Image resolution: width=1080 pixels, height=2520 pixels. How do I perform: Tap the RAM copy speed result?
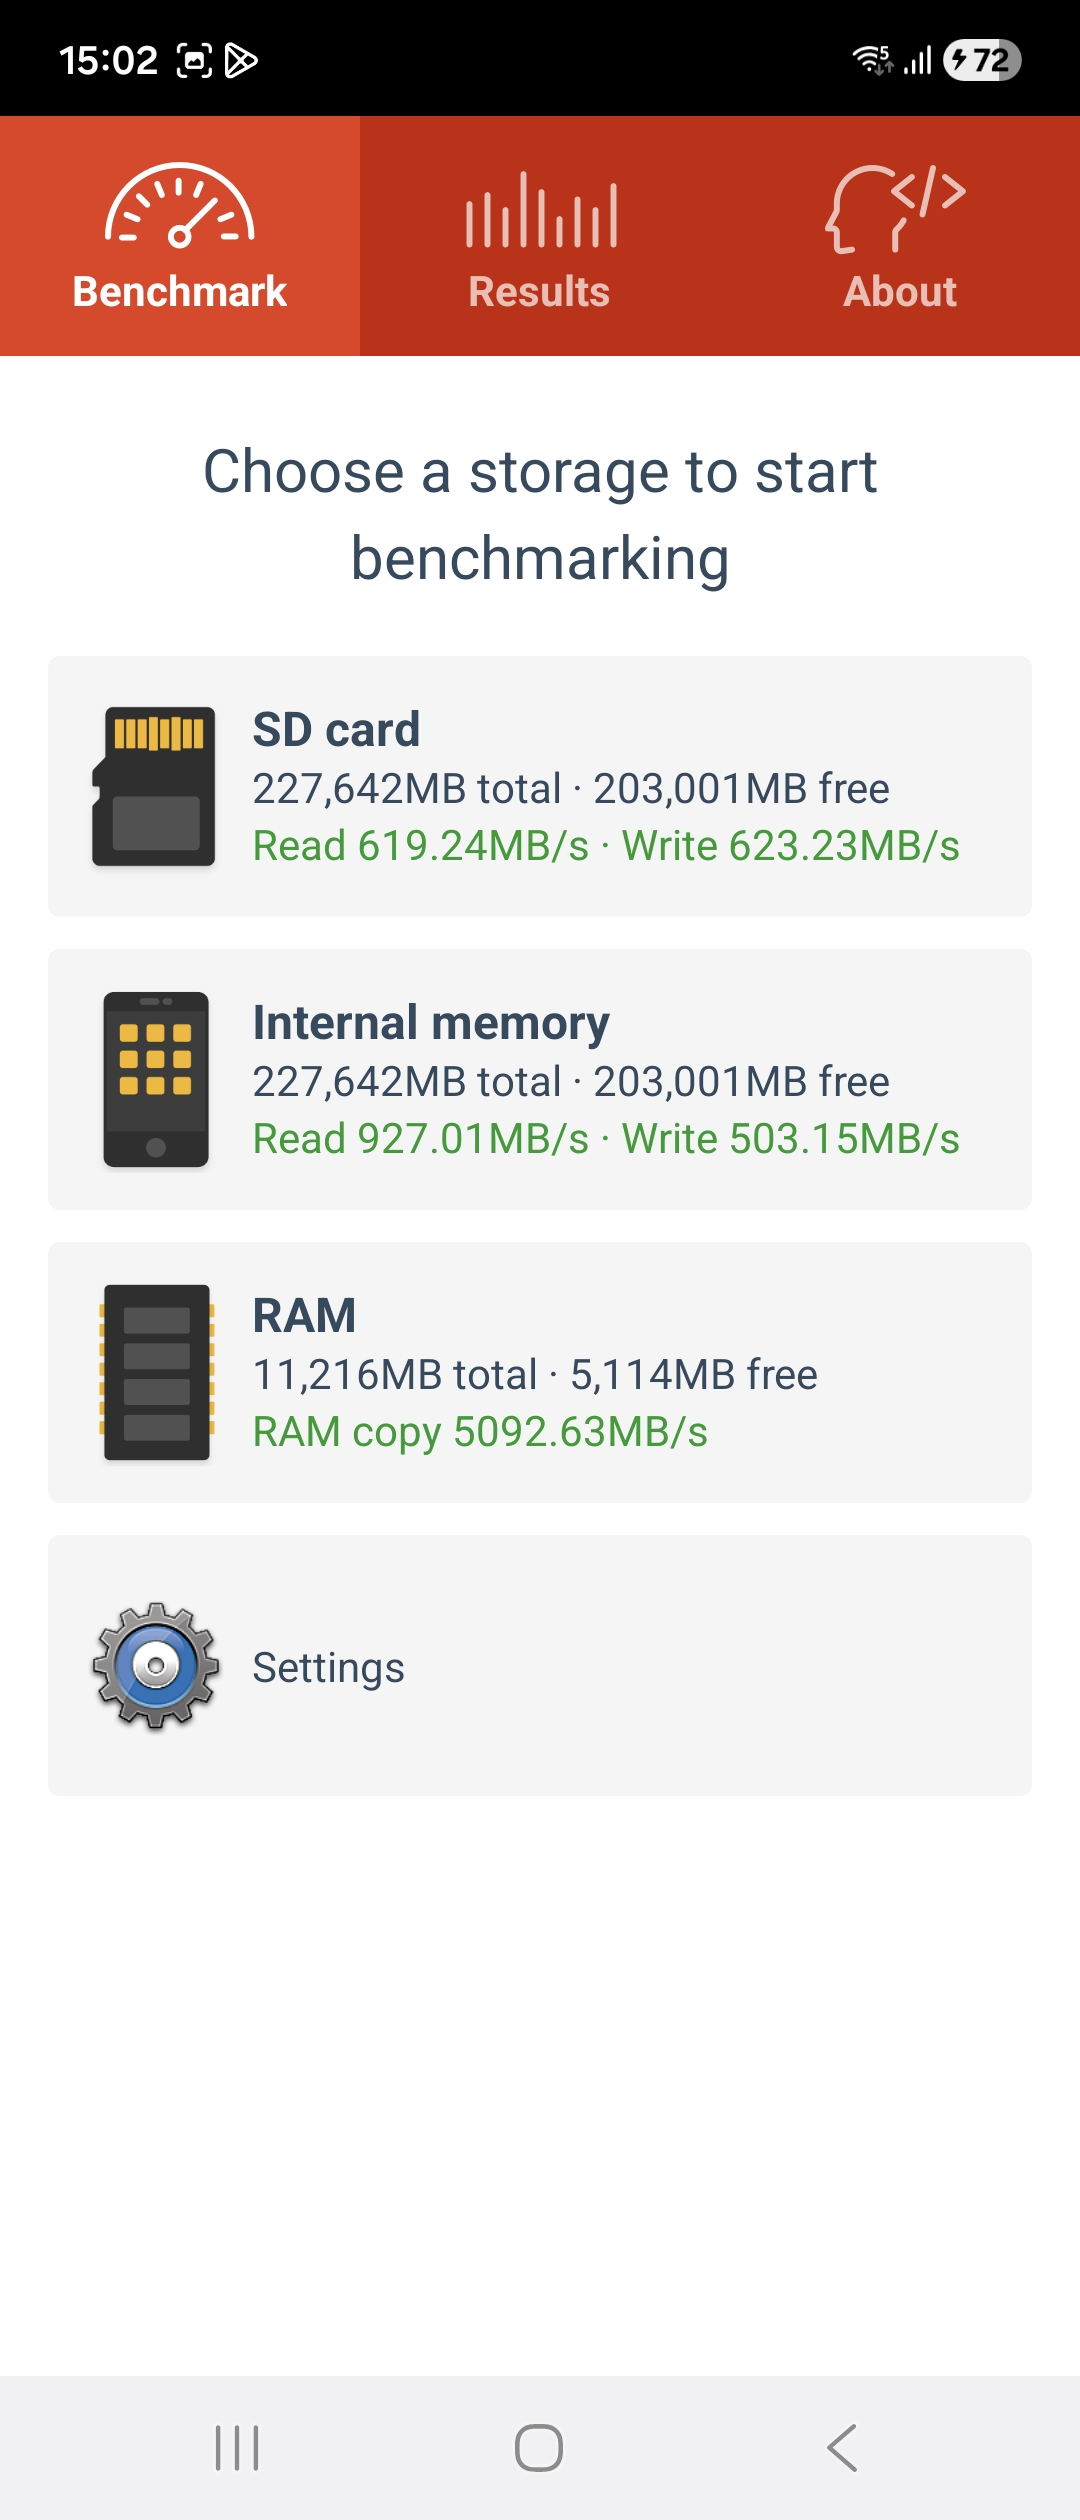pos(480,1432)
